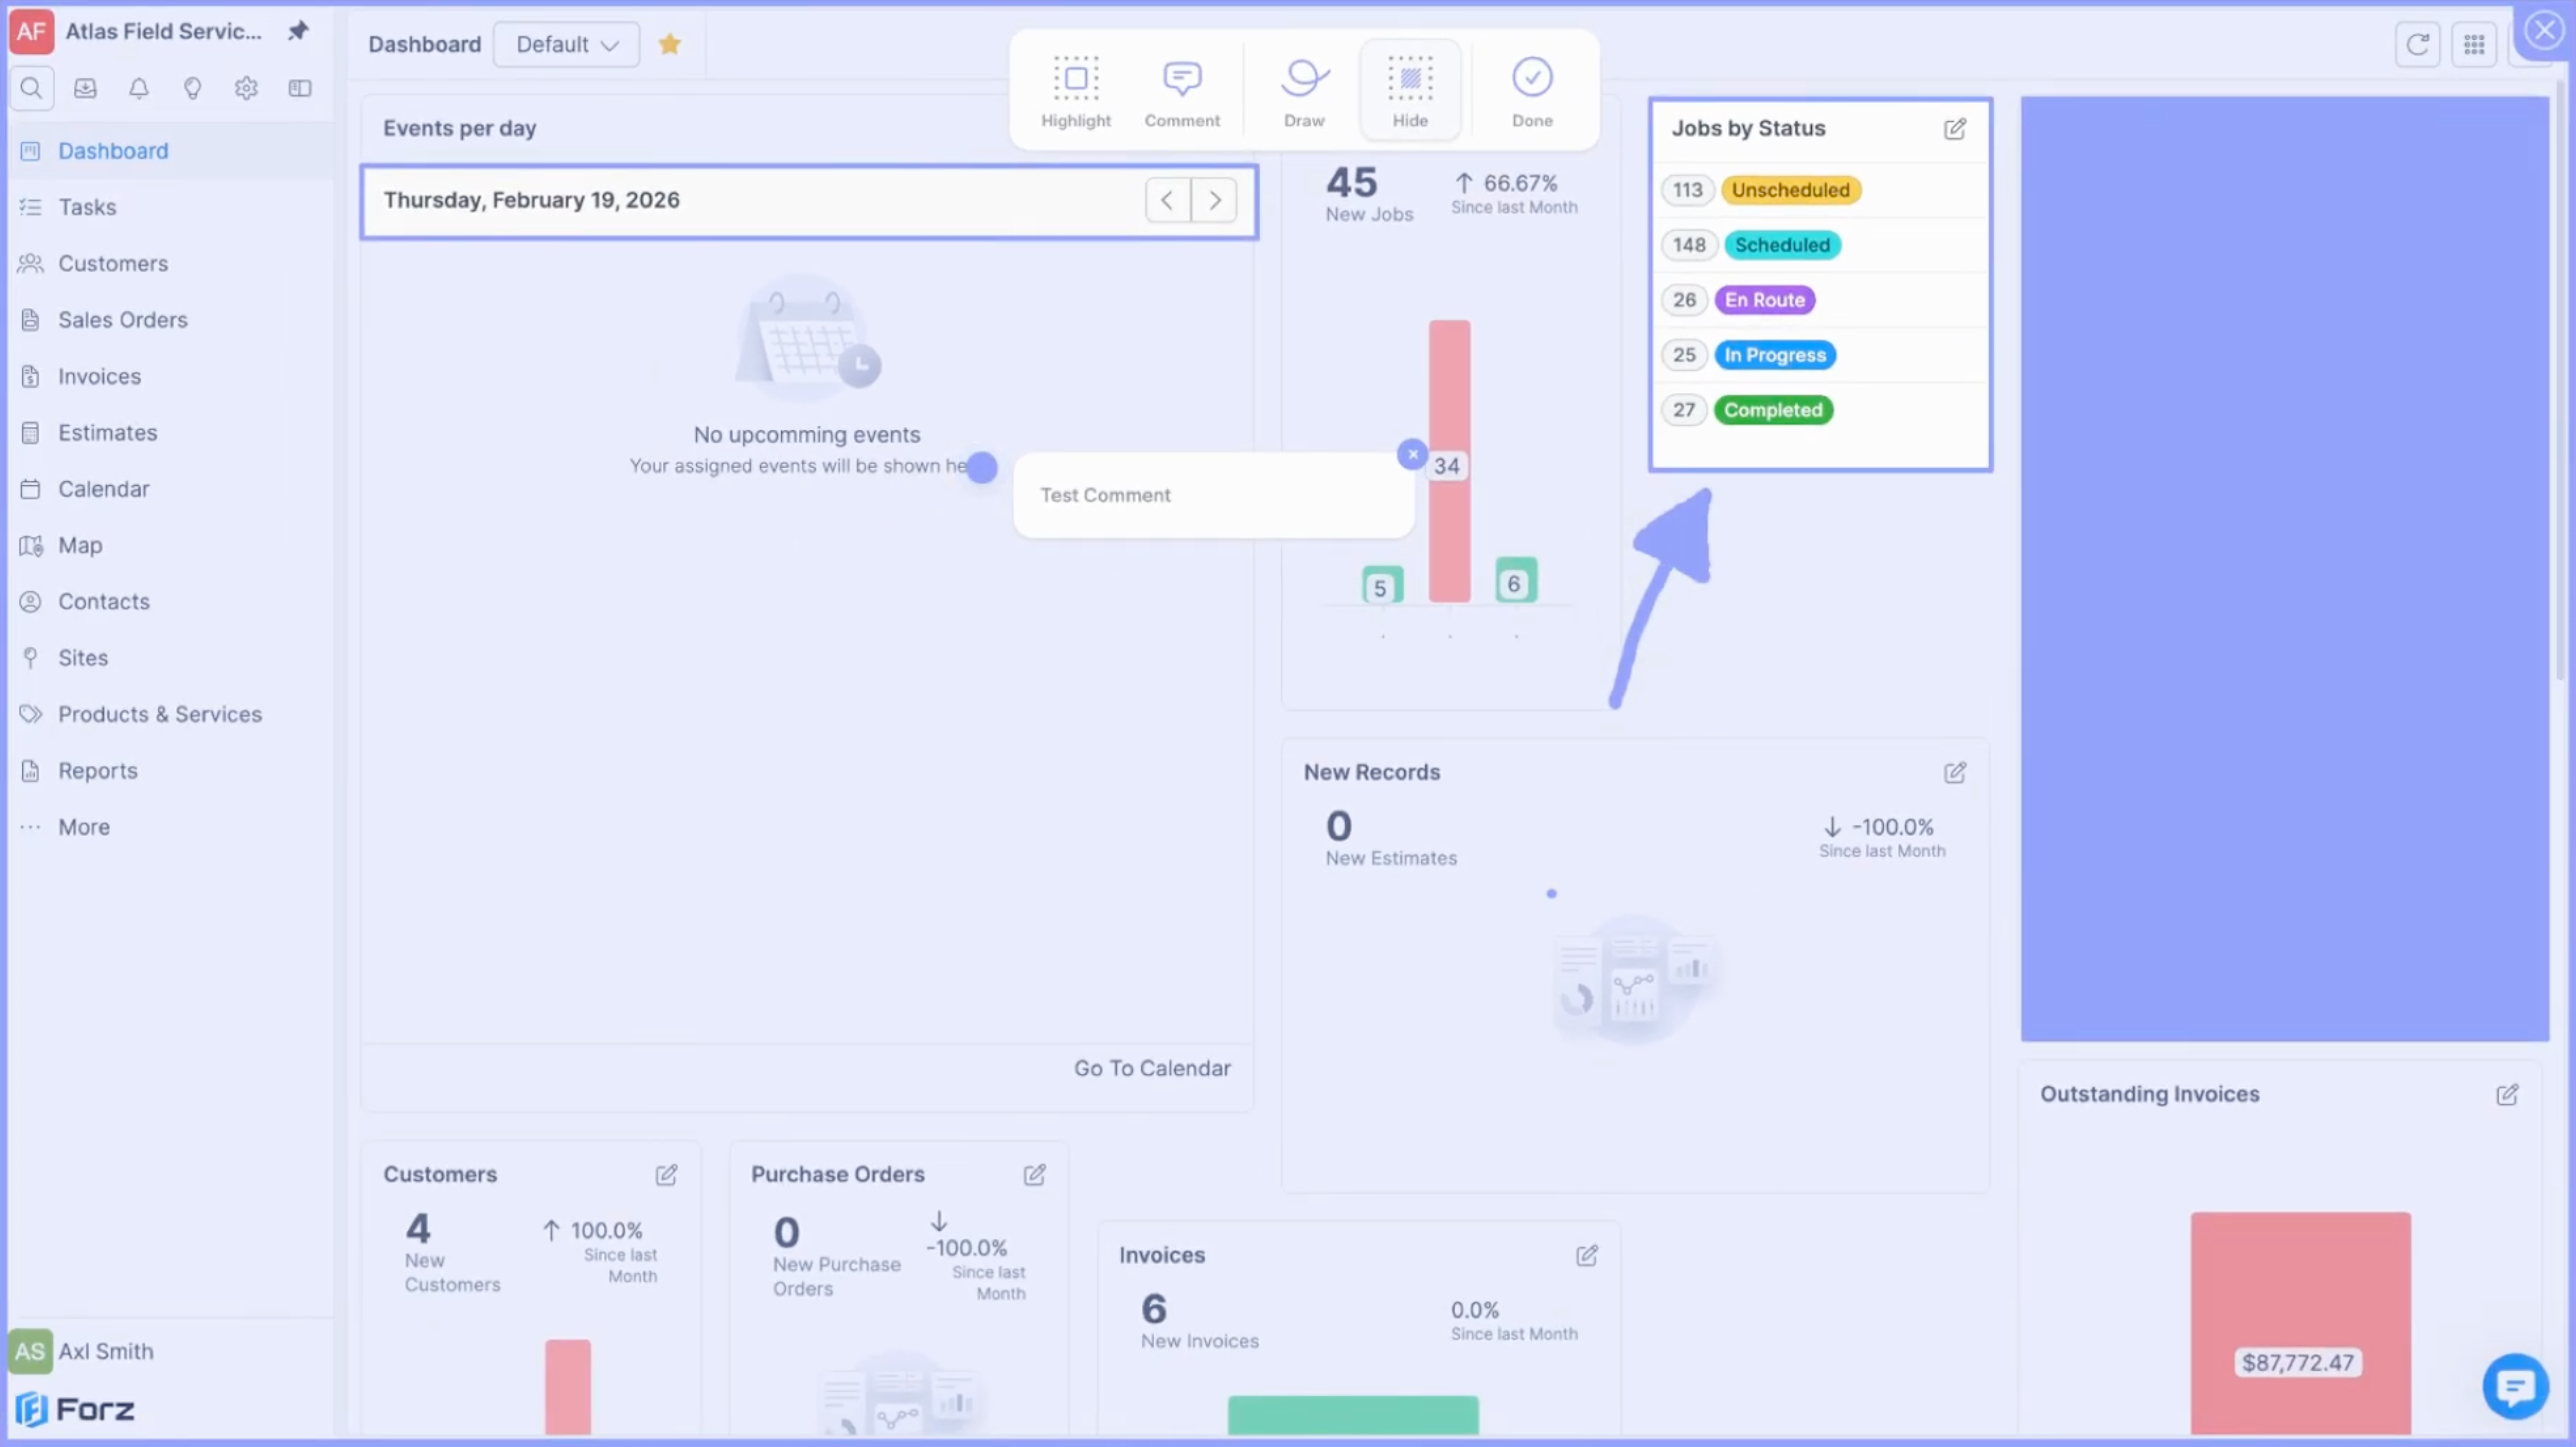Open the notifications bell icon

[139, 88]
